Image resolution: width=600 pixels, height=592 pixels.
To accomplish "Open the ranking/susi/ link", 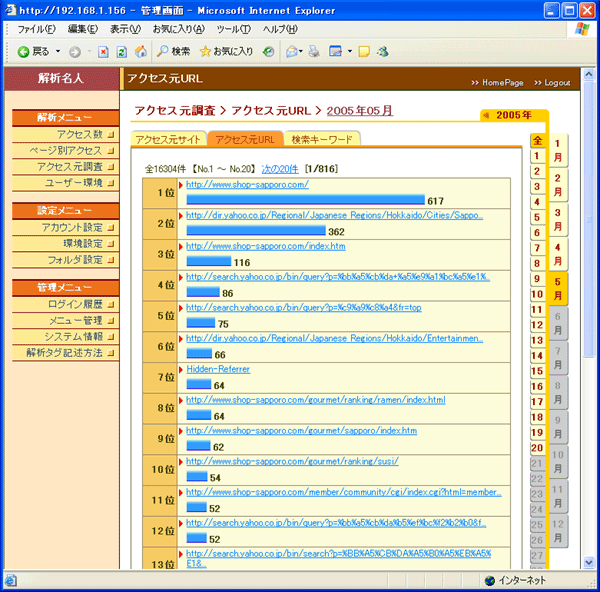I will pyautogui.click(x=292, y=462).
